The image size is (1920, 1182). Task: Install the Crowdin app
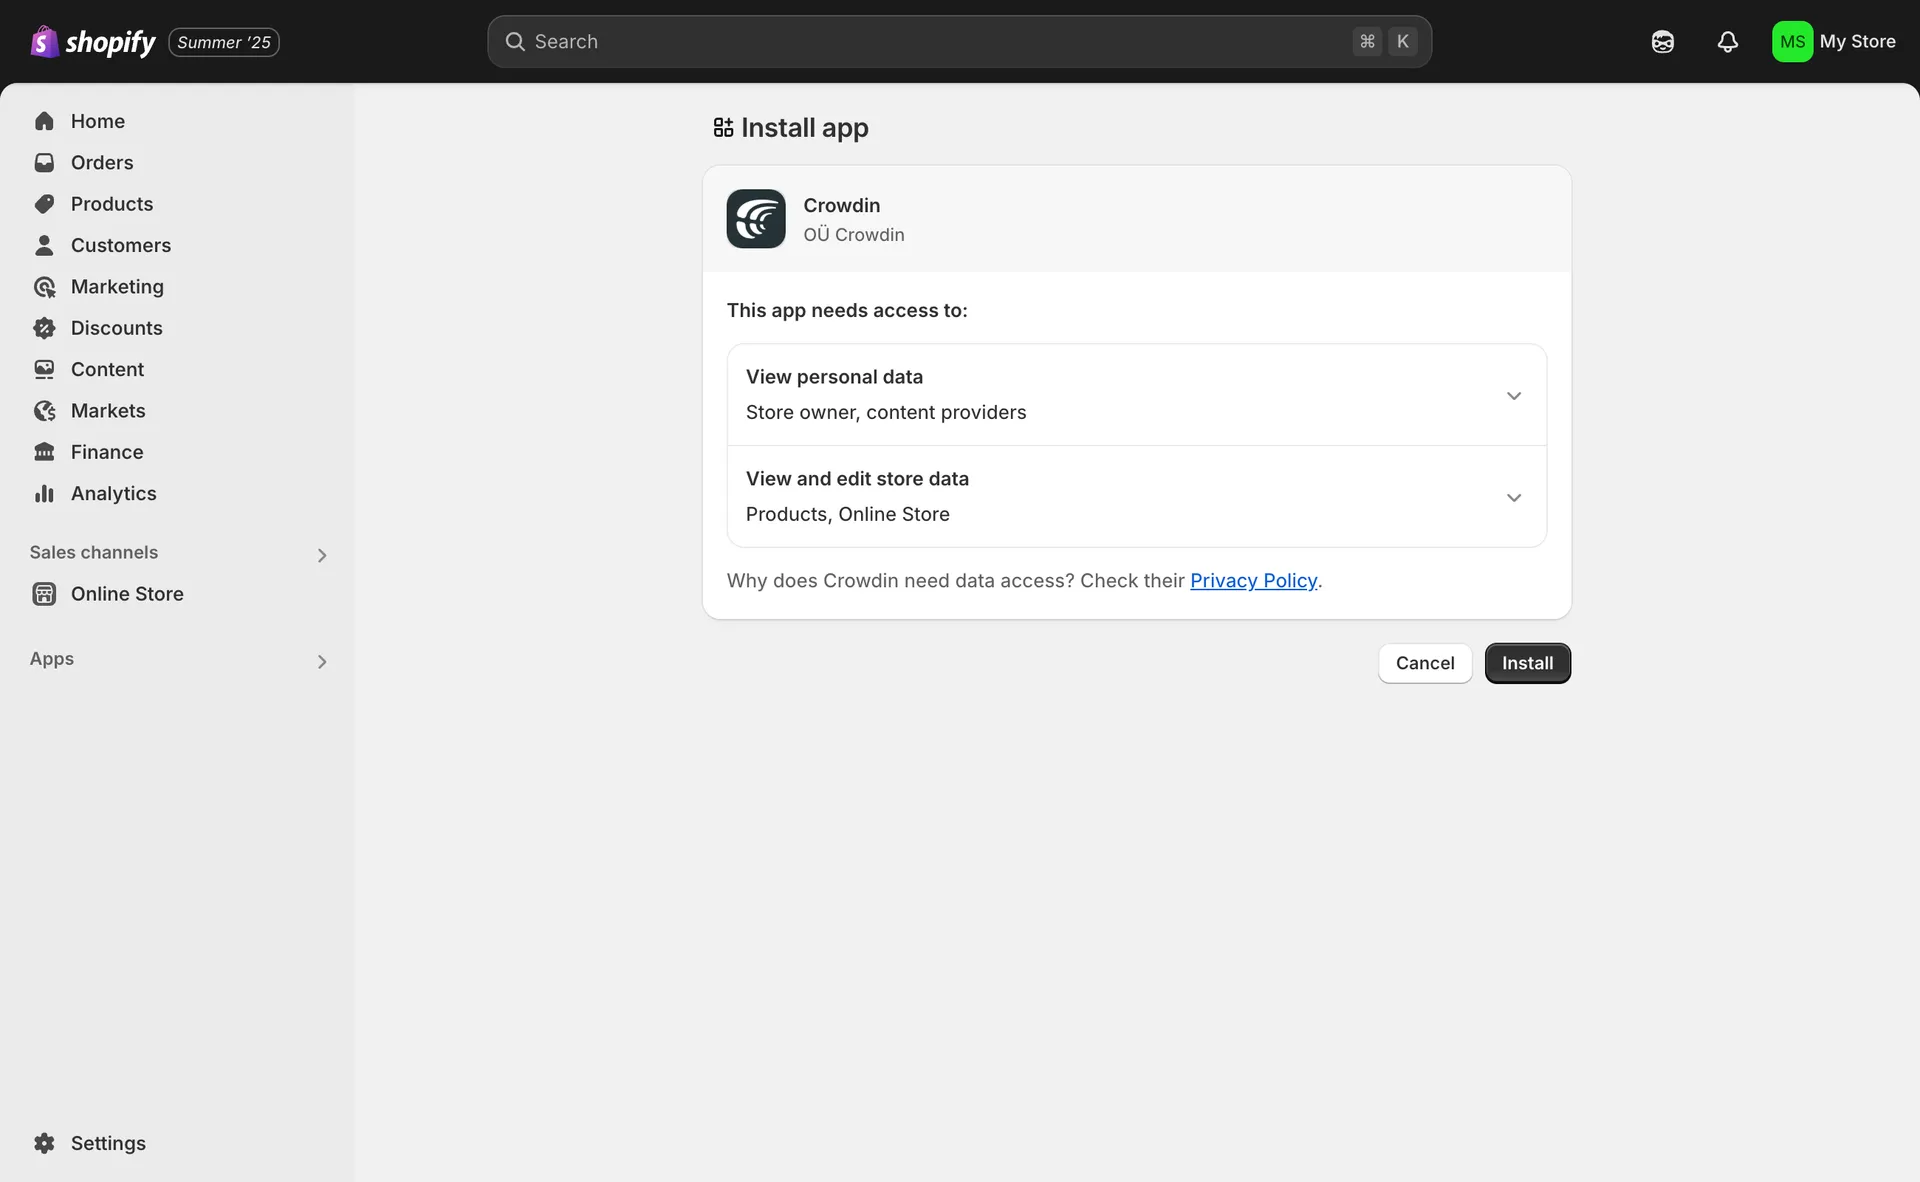click(x=1527, y=663)
